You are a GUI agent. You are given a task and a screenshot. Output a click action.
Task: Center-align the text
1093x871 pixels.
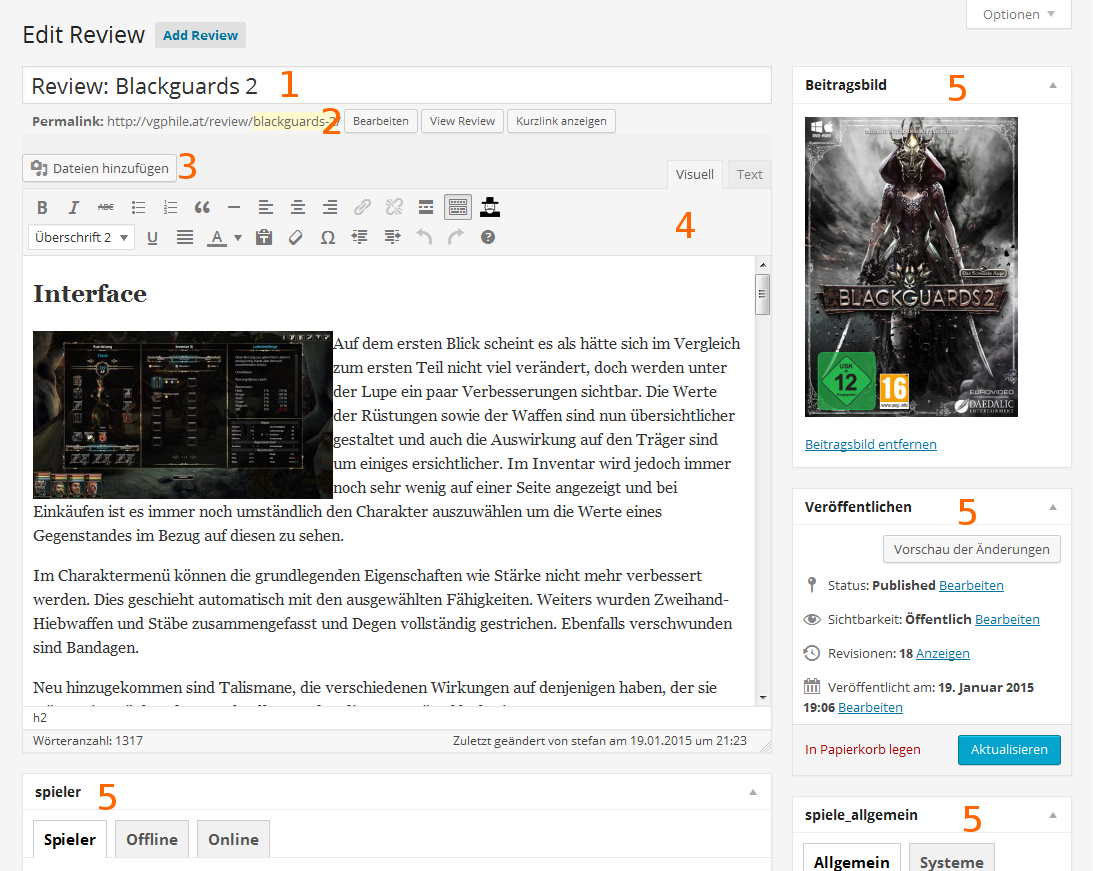click(298, 208)
